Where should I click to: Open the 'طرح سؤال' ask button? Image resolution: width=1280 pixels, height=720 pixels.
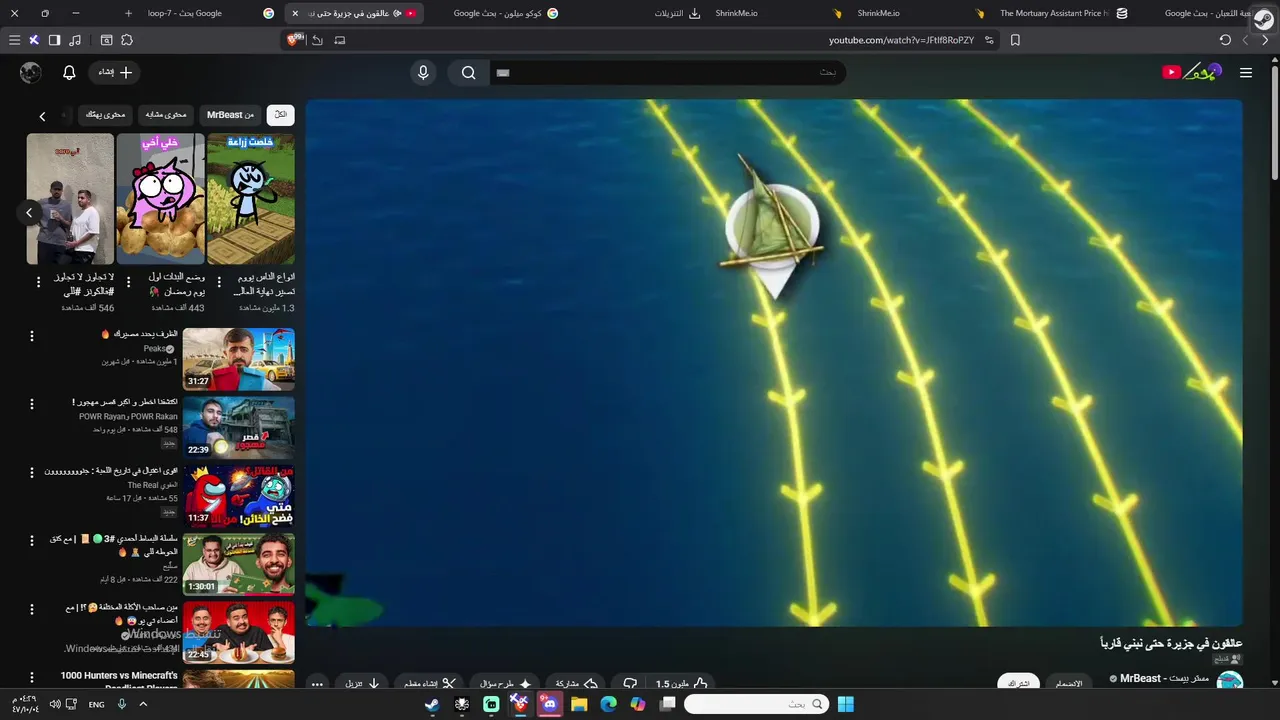[505, 684]
